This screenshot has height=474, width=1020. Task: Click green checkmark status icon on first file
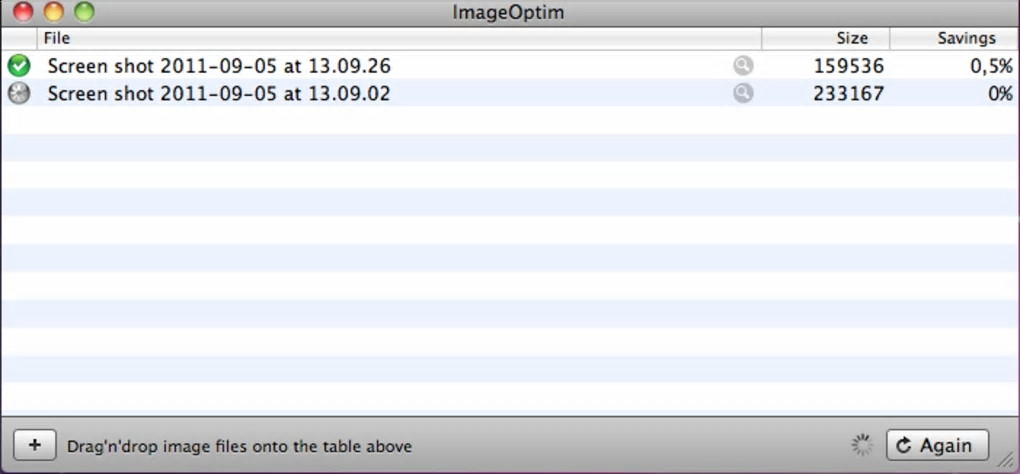(19, 66)
